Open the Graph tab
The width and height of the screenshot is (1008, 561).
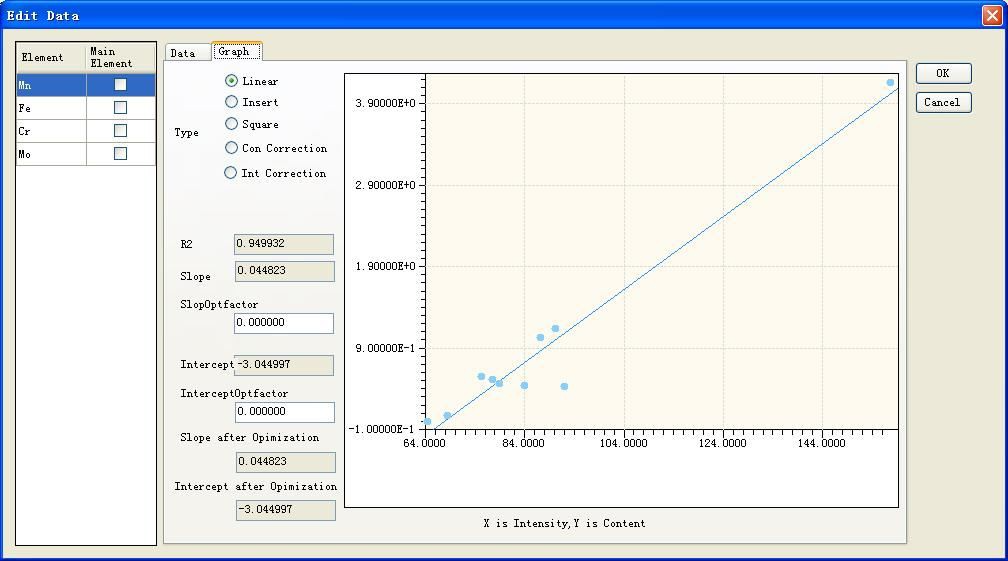[x=234, y=52]
